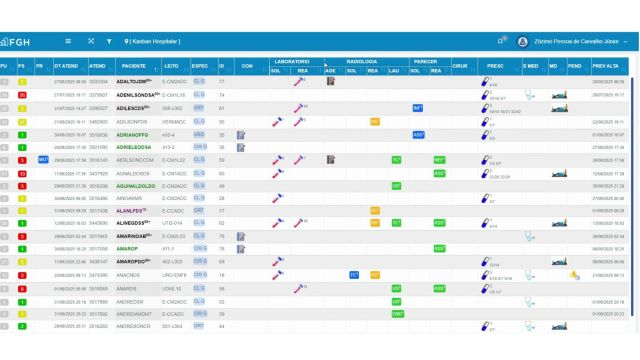Click URO specialty tag in ADRIANOFFG row
640x360 pixels.
coord(199,135)
